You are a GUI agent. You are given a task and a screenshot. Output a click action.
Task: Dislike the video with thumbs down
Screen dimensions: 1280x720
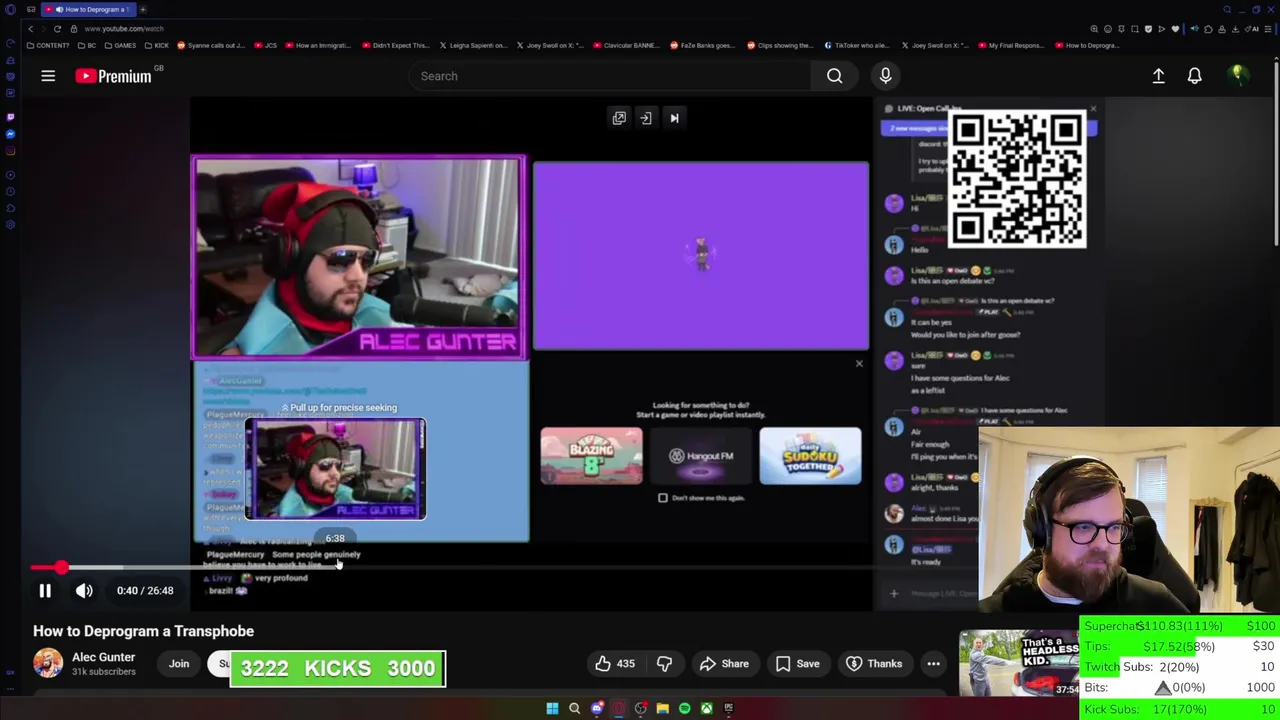[664, 664]
